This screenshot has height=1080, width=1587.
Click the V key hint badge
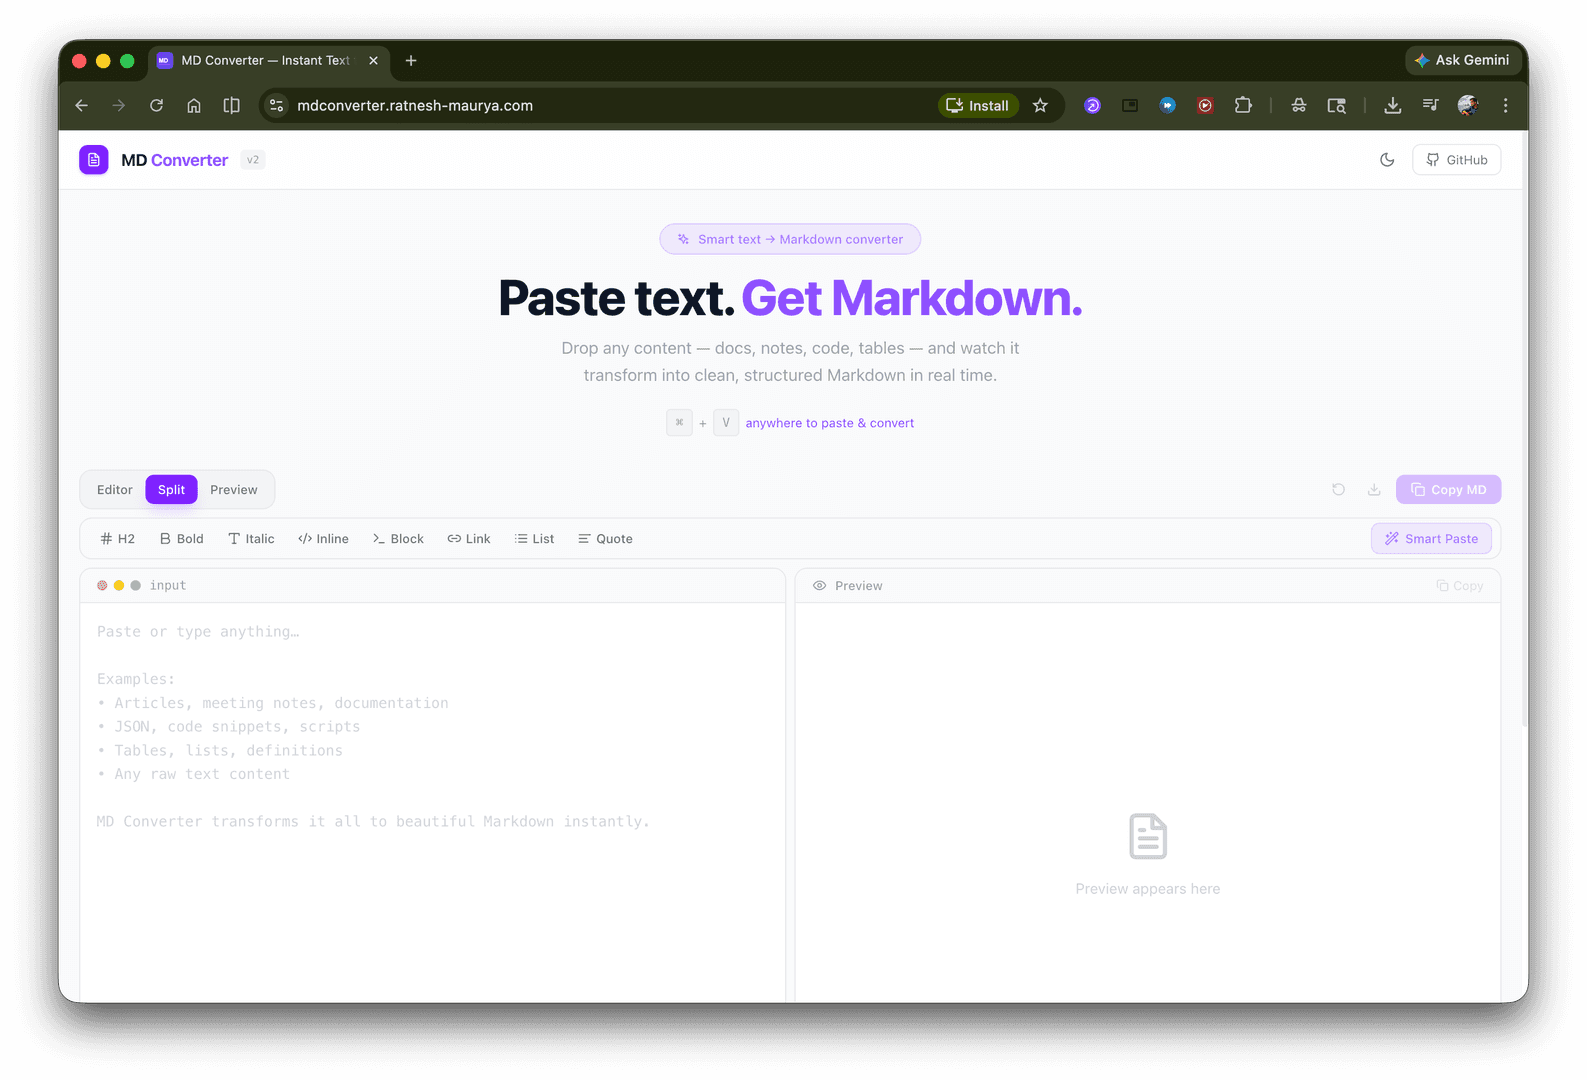pos(726,423)
